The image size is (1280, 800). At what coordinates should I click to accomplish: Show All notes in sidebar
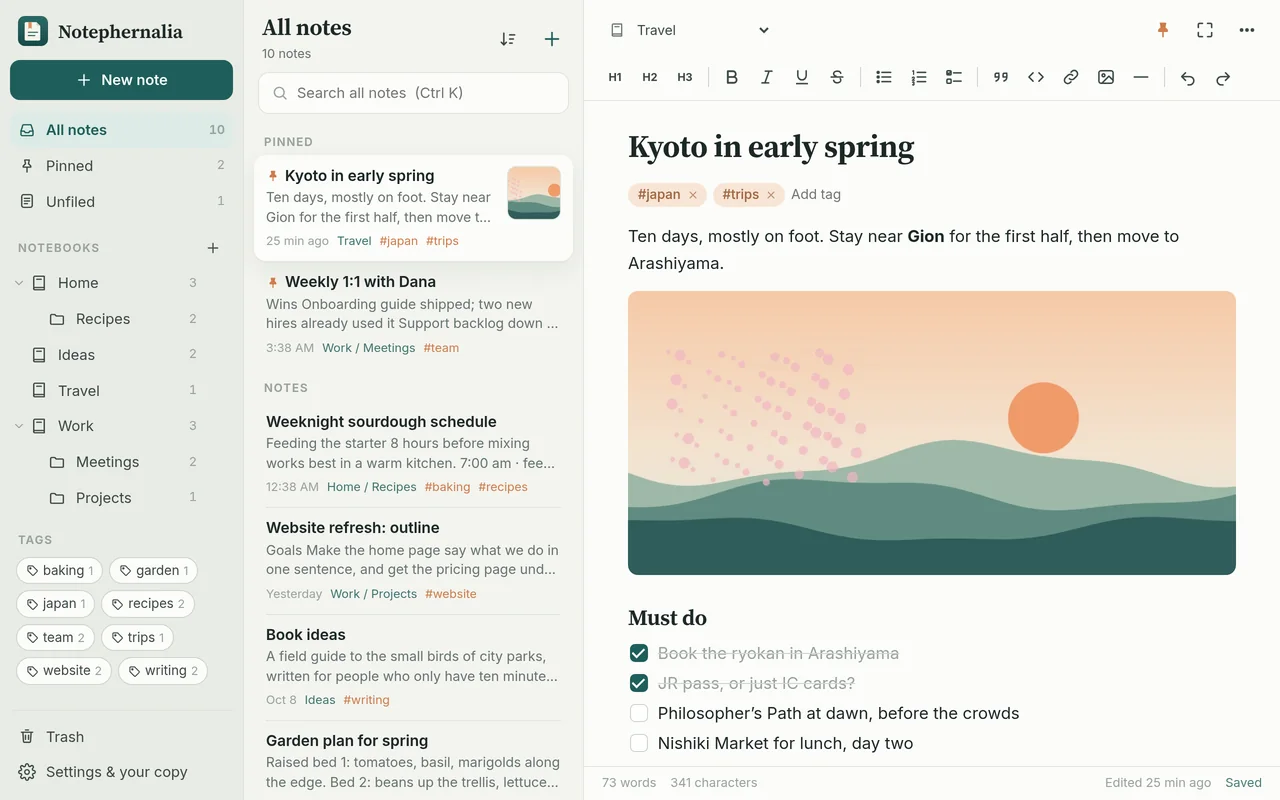point(121,130)
